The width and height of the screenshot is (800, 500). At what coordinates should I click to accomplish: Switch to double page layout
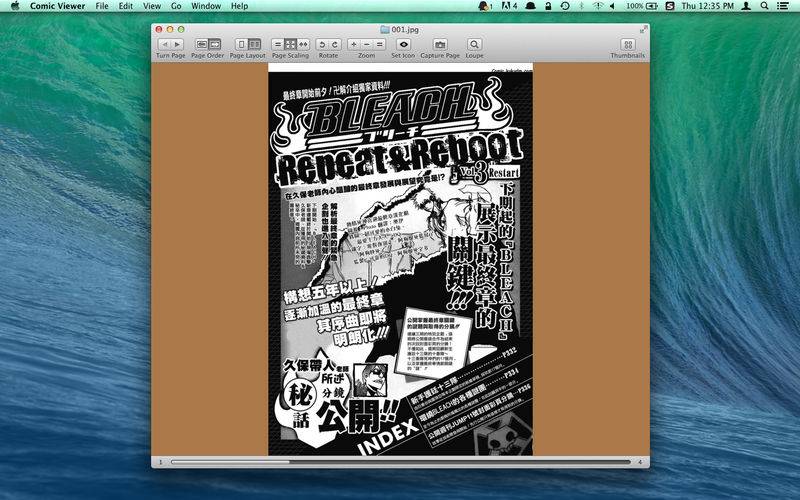[x=254, y=44]
